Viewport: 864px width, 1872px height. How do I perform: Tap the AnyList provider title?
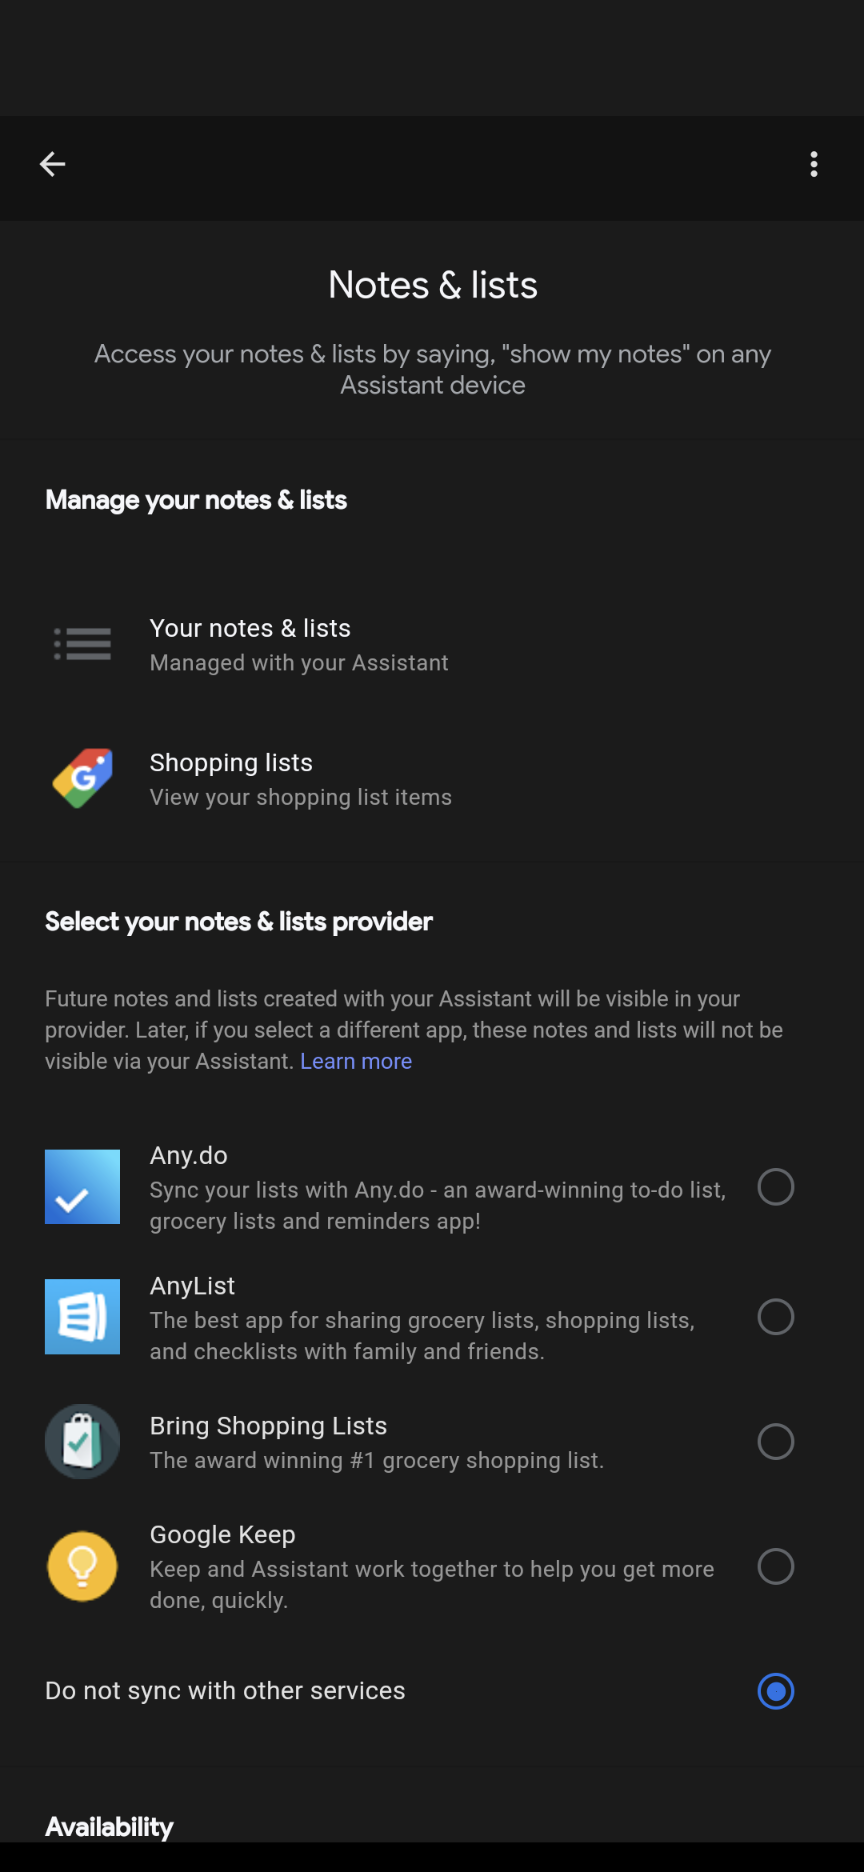(192, 1286)
